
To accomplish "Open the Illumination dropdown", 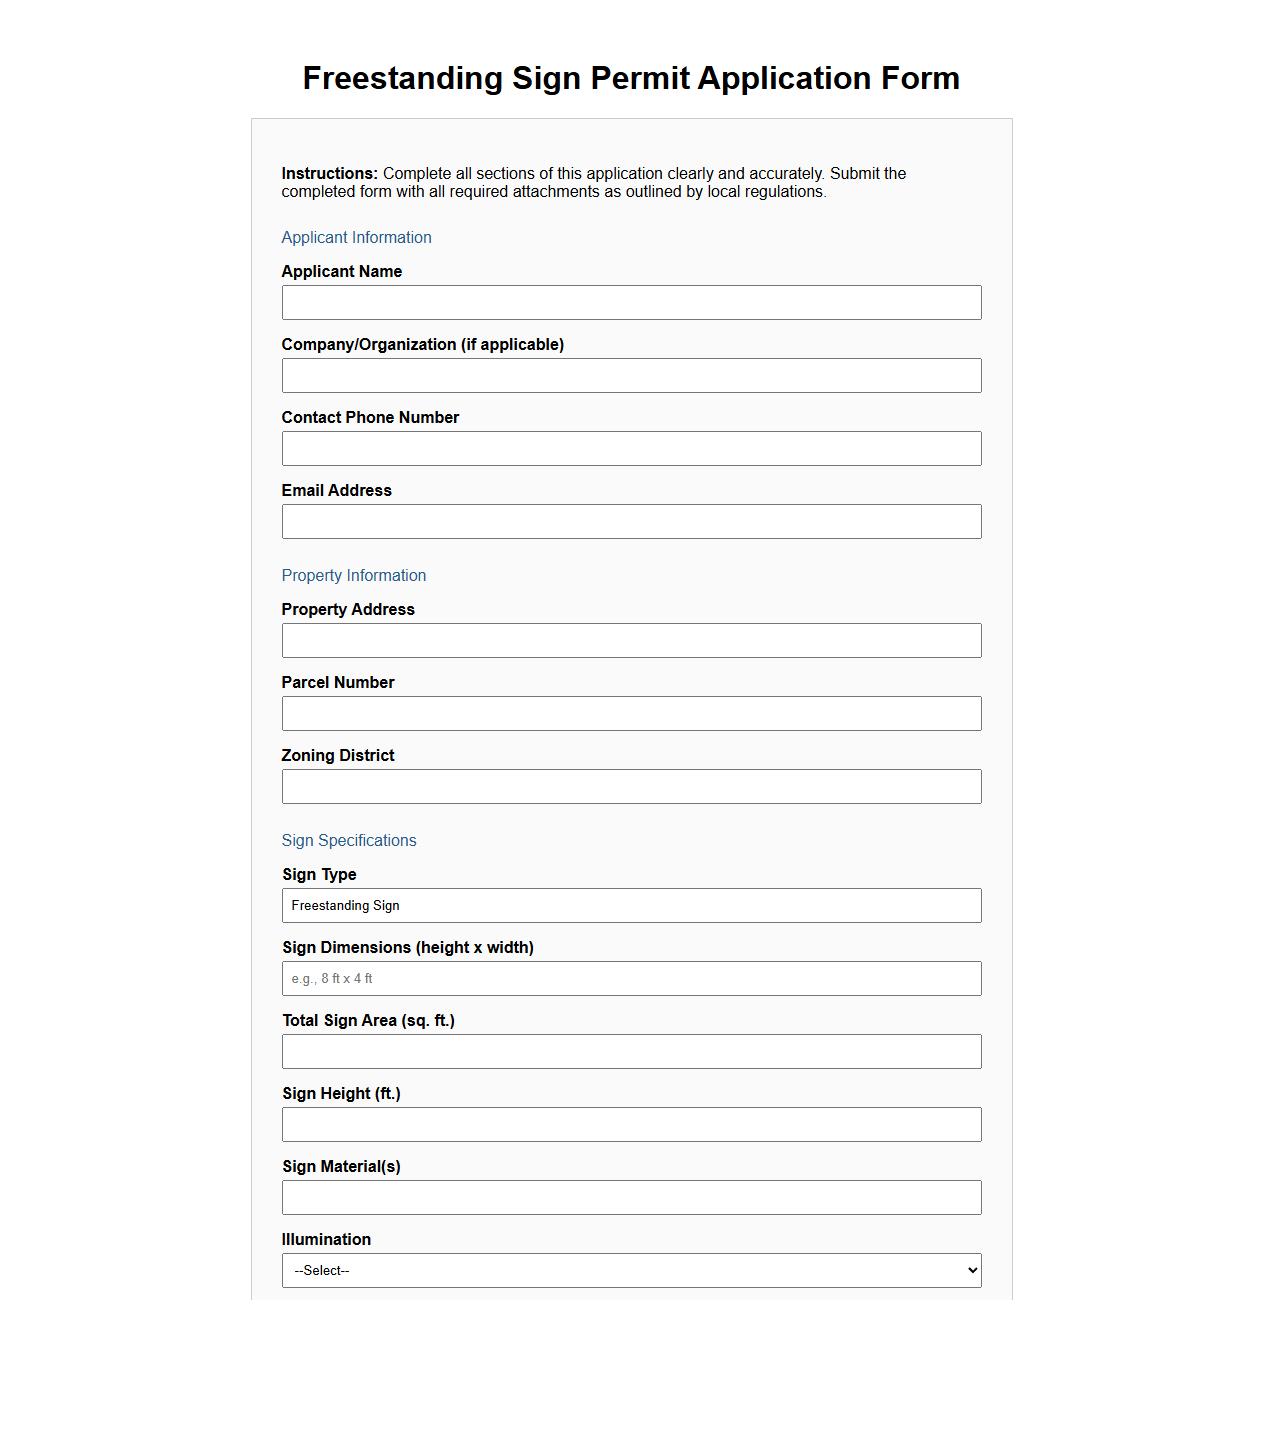I will tap(631, 1270).
